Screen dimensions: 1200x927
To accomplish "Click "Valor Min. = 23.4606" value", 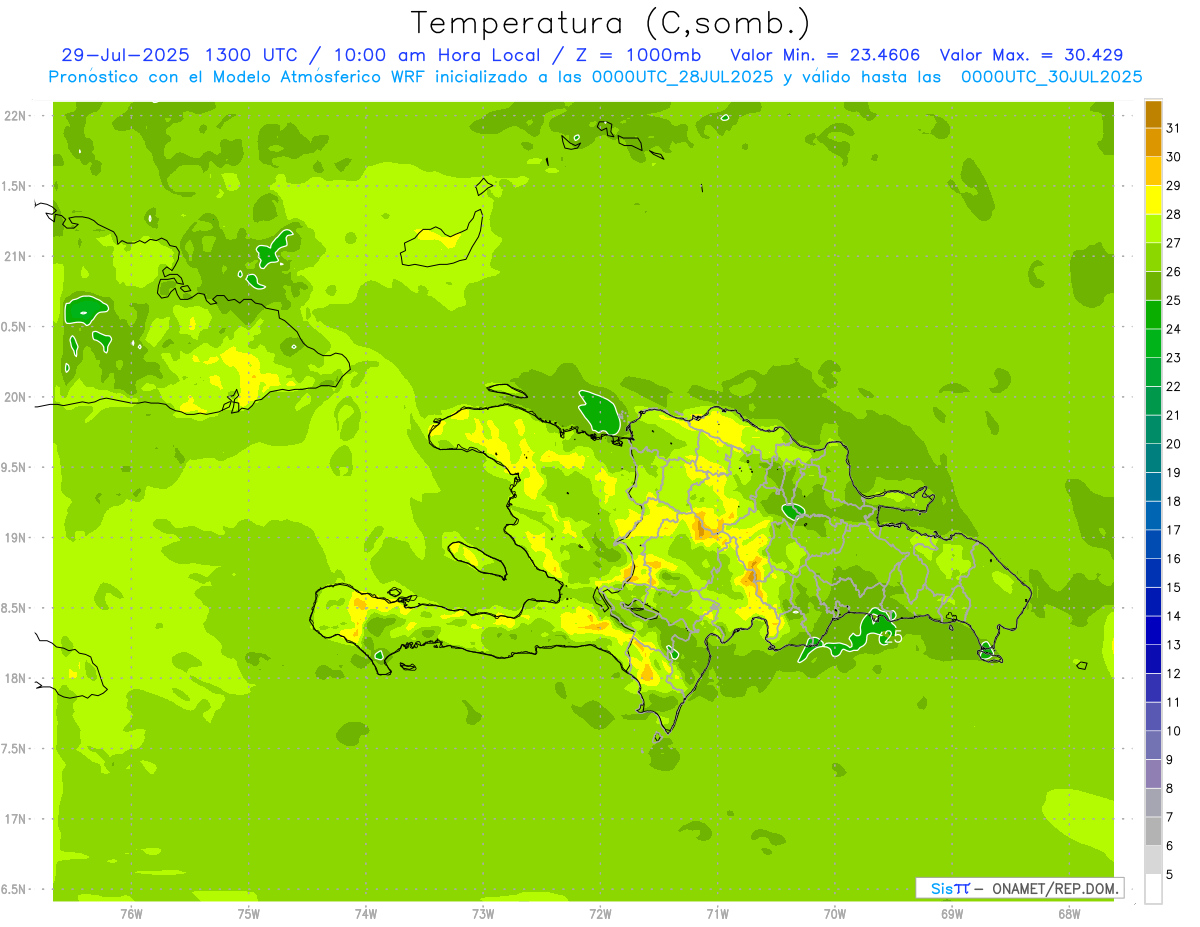I will tap(825, 55).
